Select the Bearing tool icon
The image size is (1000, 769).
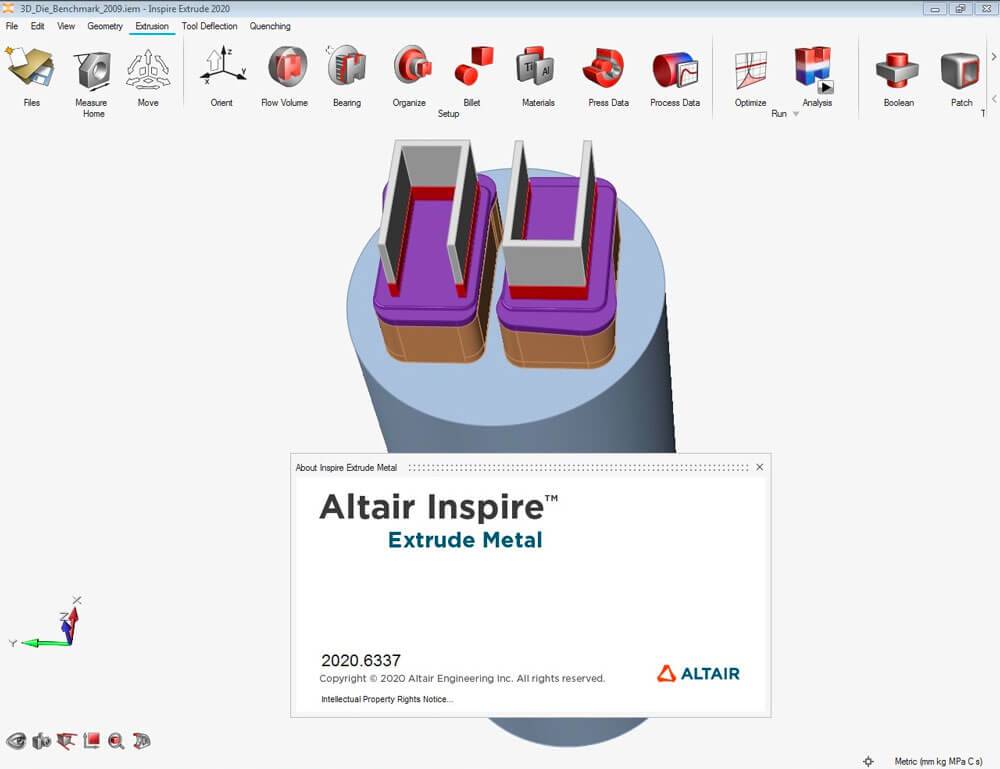coord(346,68)
